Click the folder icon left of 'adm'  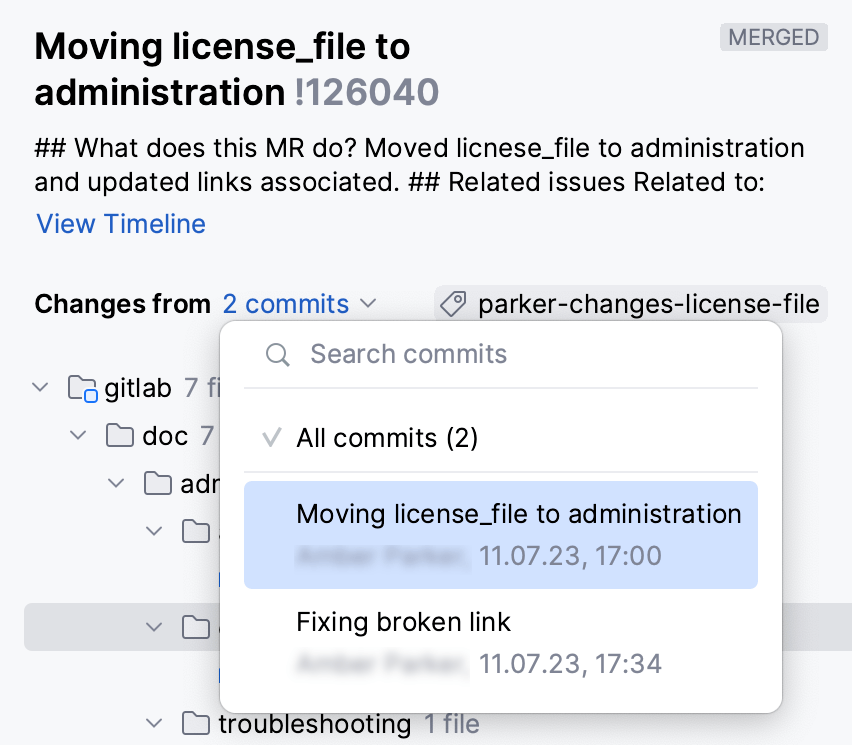(157, 484)
